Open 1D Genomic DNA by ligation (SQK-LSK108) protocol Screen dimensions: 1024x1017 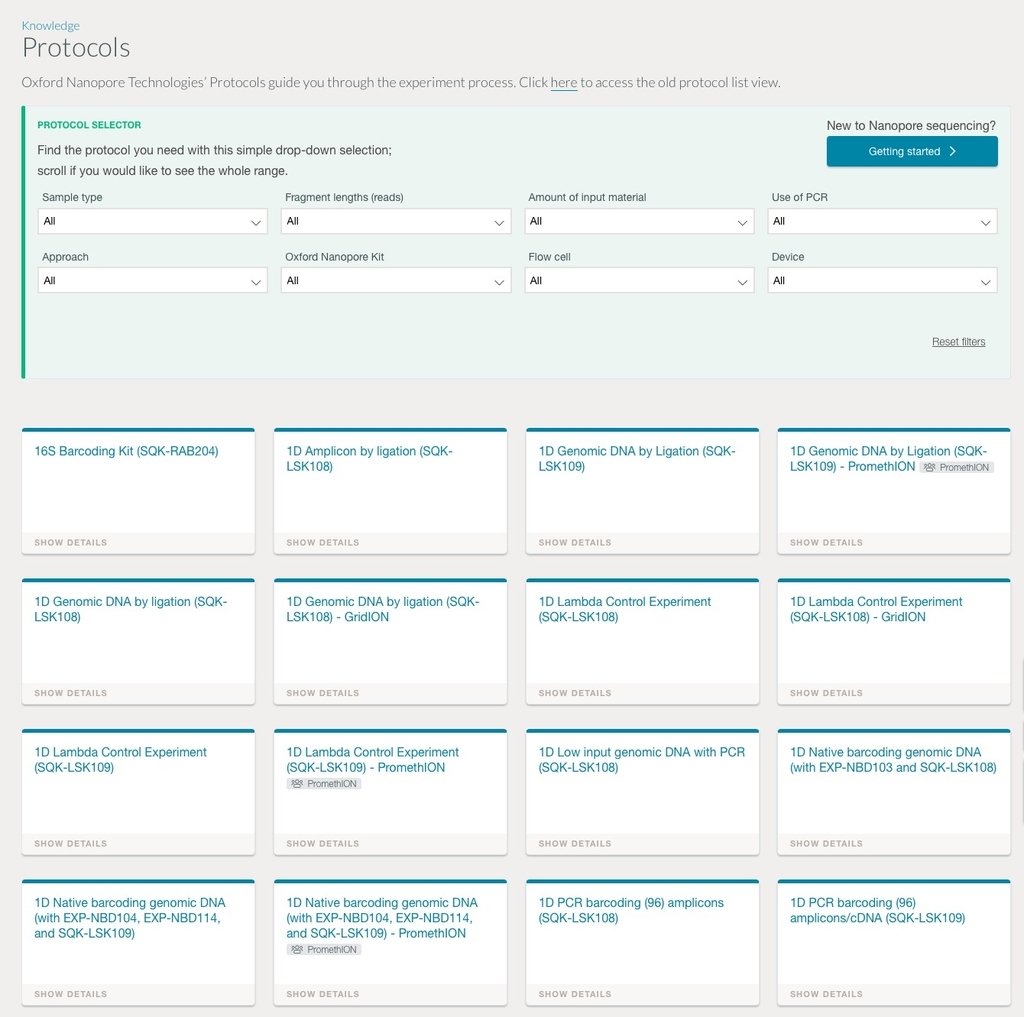tap(131, 609)
